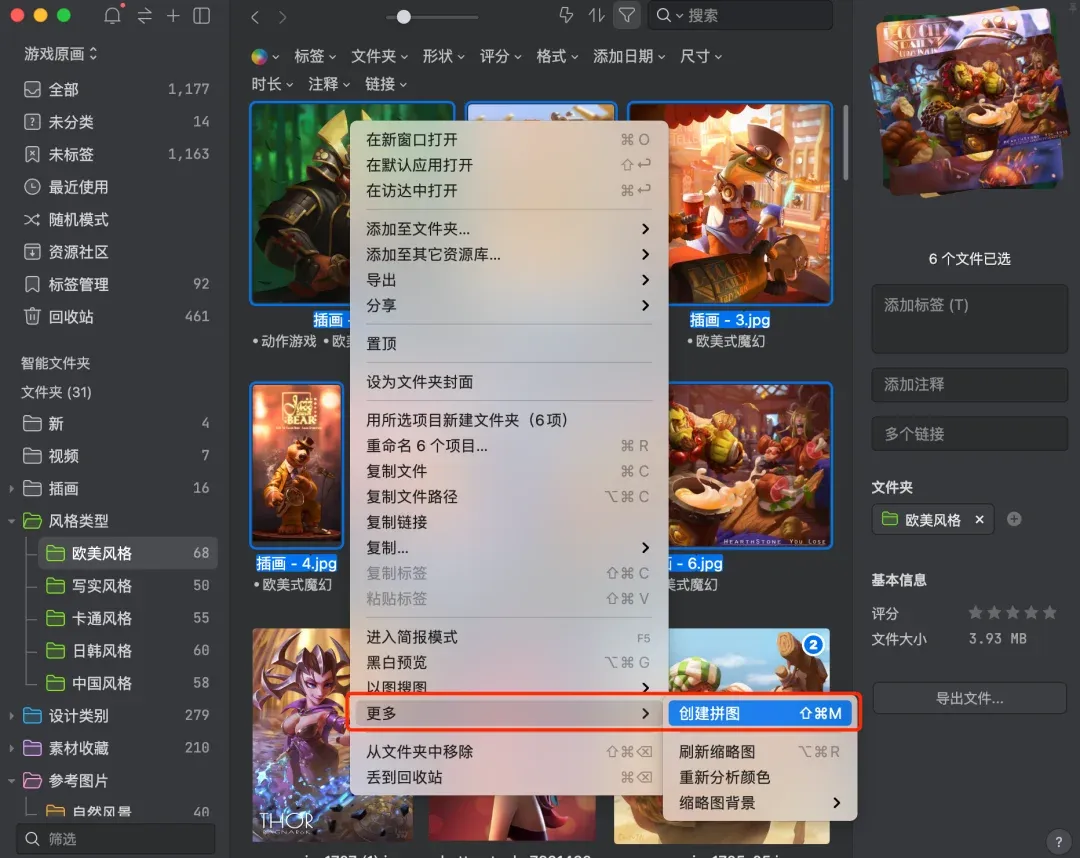The height and width of the screenshot is (858, 1080).
Task: Click the 添加注释 input box
Action: (969, 384)
